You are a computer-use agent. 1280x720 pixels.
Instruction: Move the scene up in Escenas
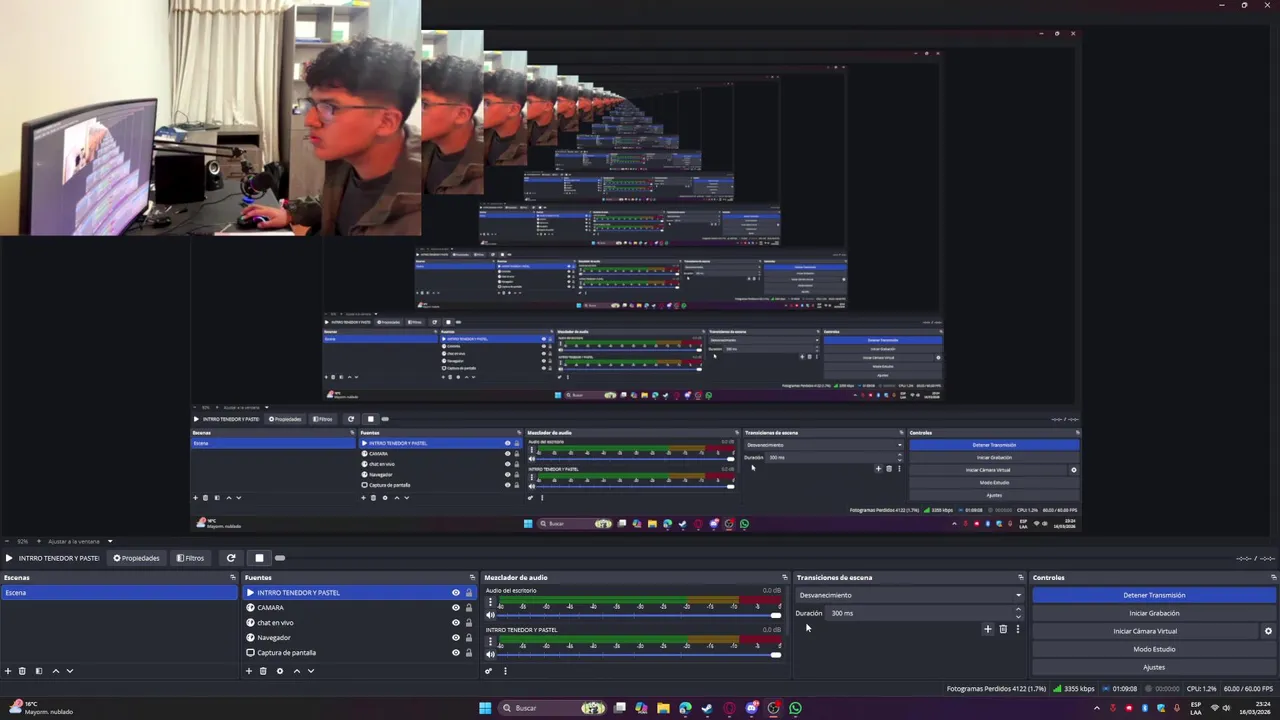[55, 671]
